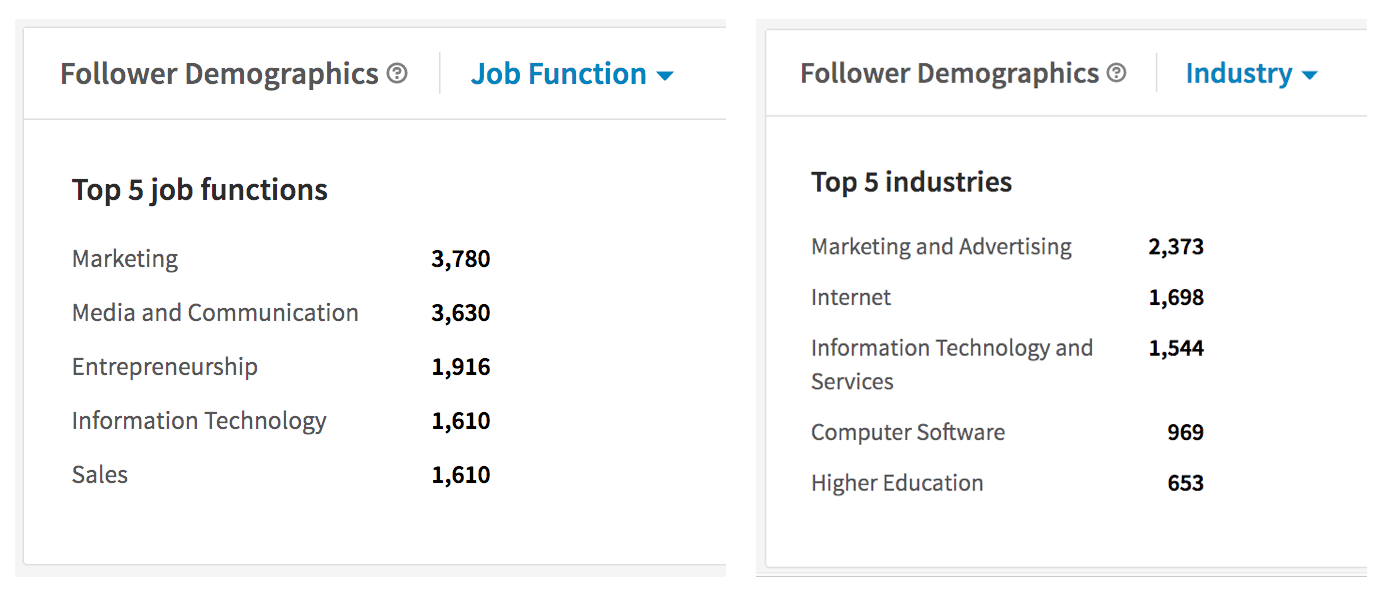Viewport: 1384px width, 594px height.
Task: Expand the chevron next to Job Function
Action: tap(667, 74)
